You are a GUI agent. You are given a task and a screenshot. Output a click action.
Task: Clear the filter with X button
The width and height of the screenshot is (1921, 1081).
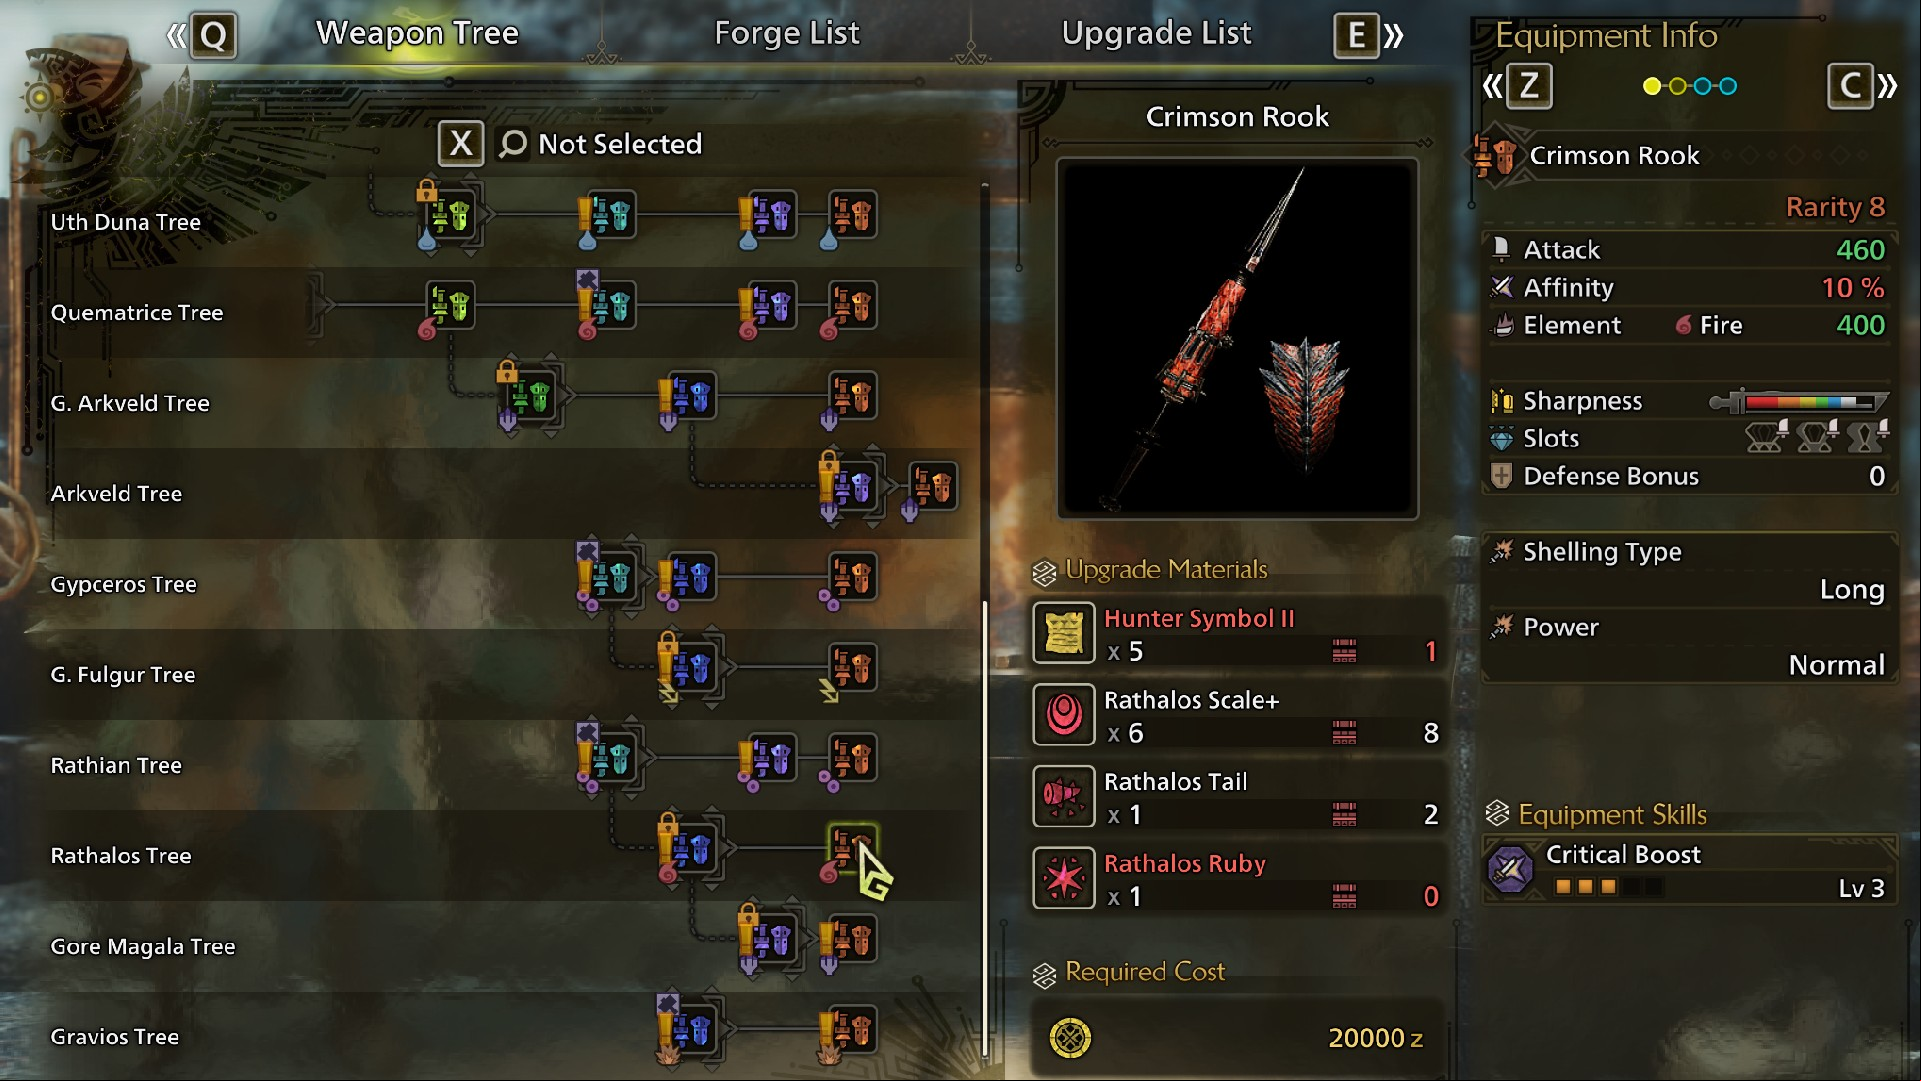pyautogui.click(x=461, y=144)
